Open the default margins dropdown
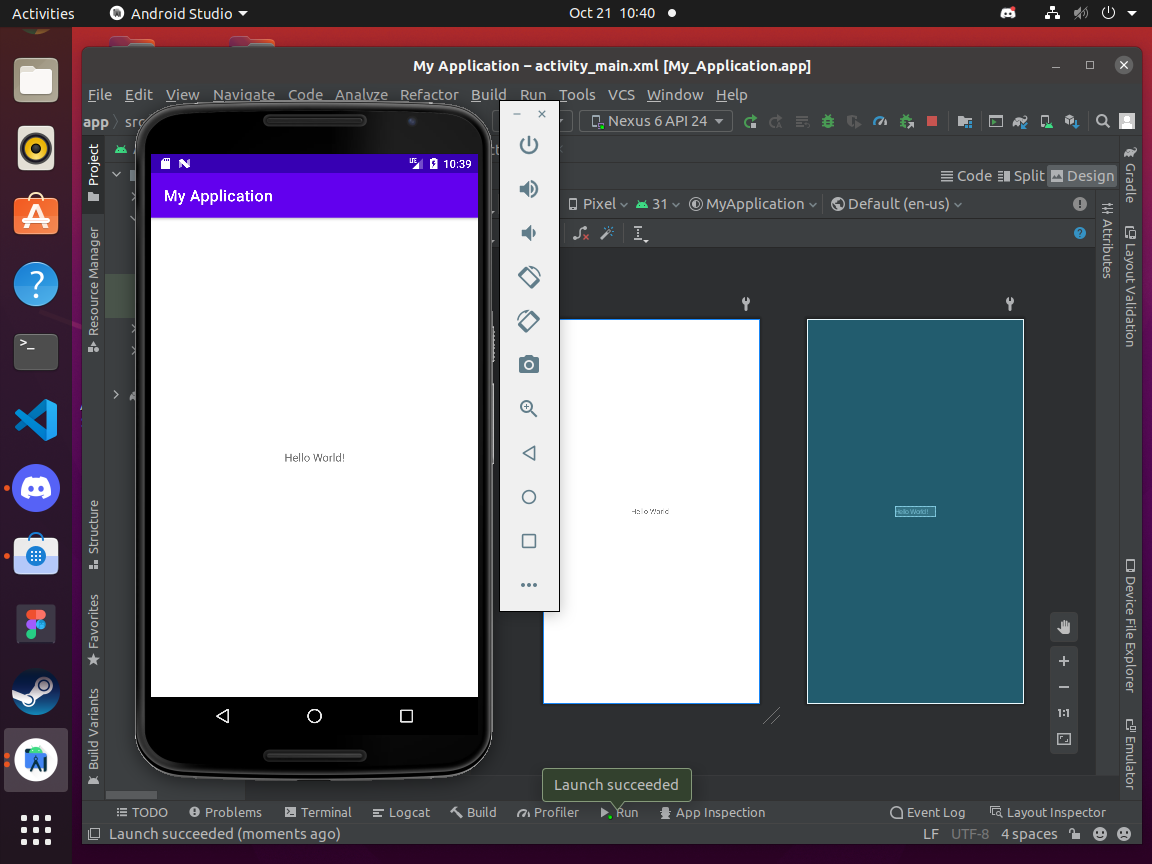Image resolution: width=1152 pixels, height=864 pixels. (x=641, y=234)
